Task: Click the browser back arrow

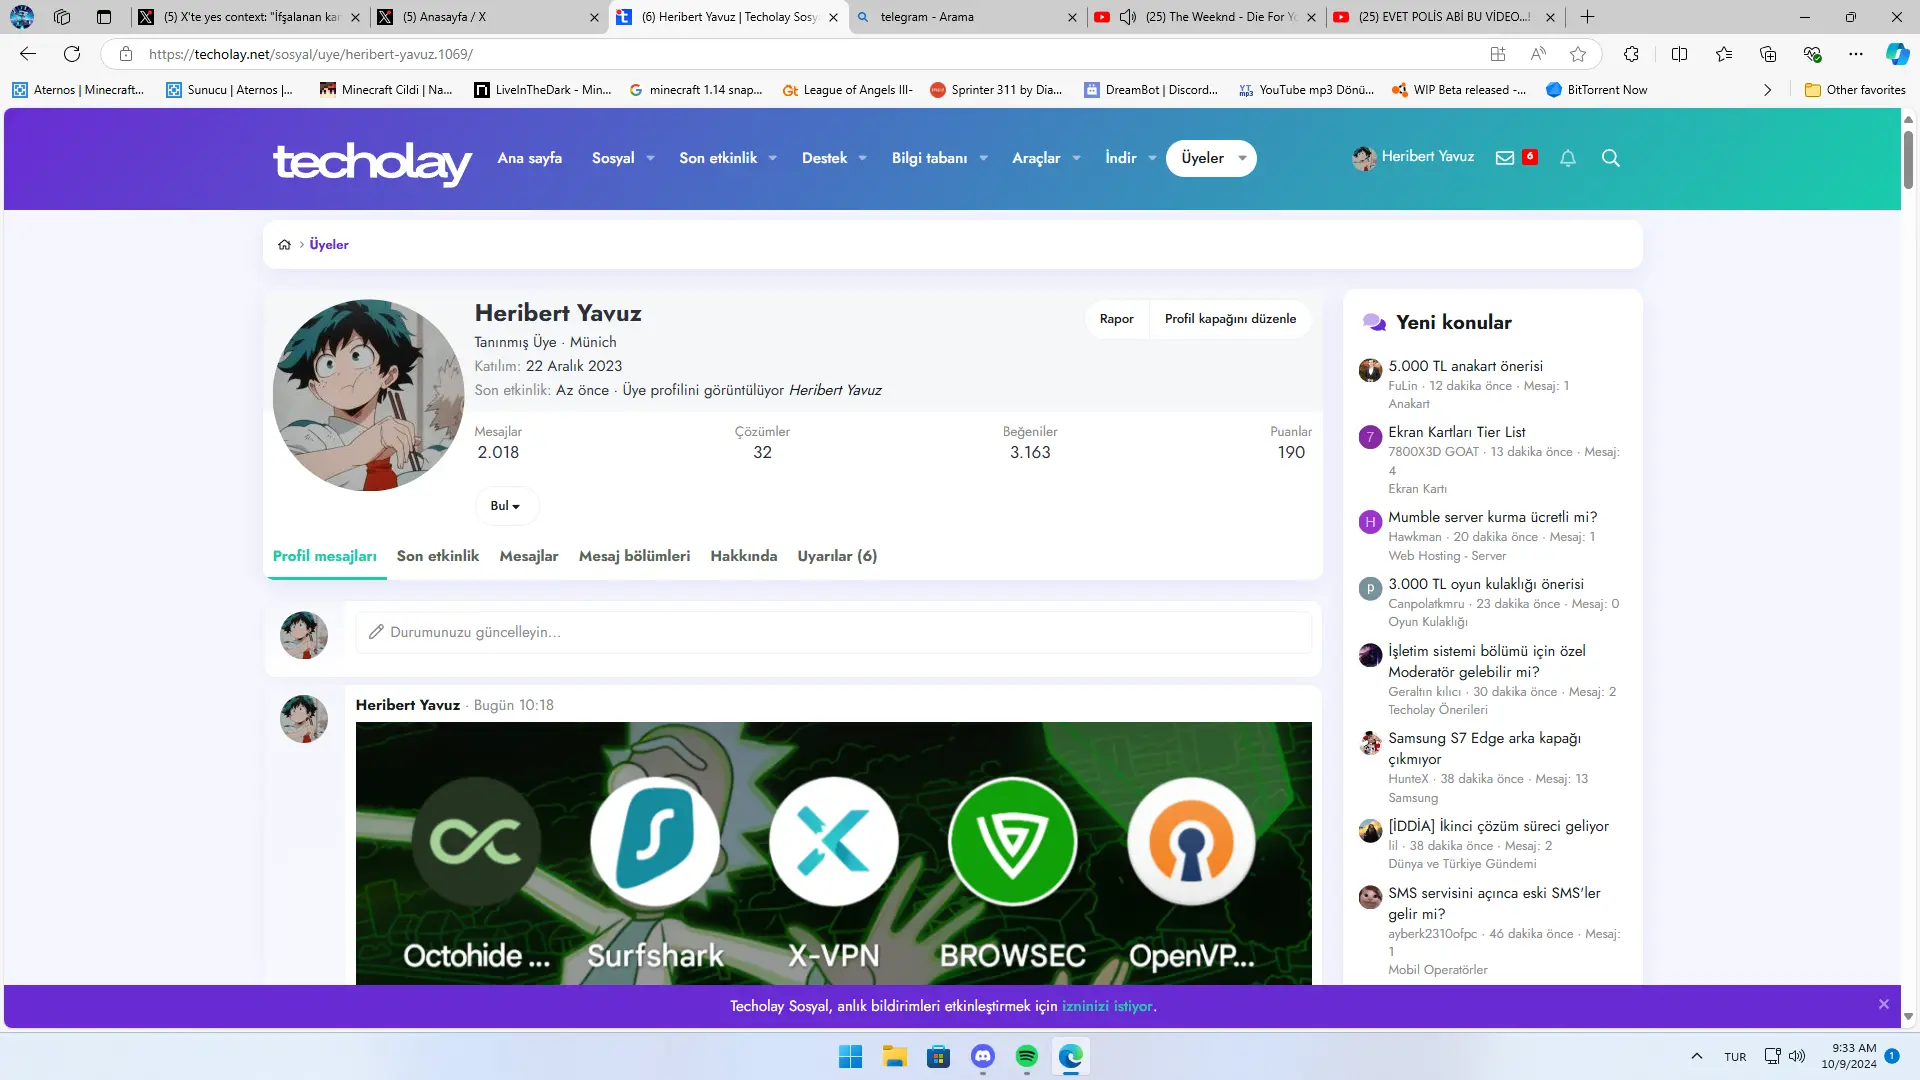Action: tap(28, 54)
